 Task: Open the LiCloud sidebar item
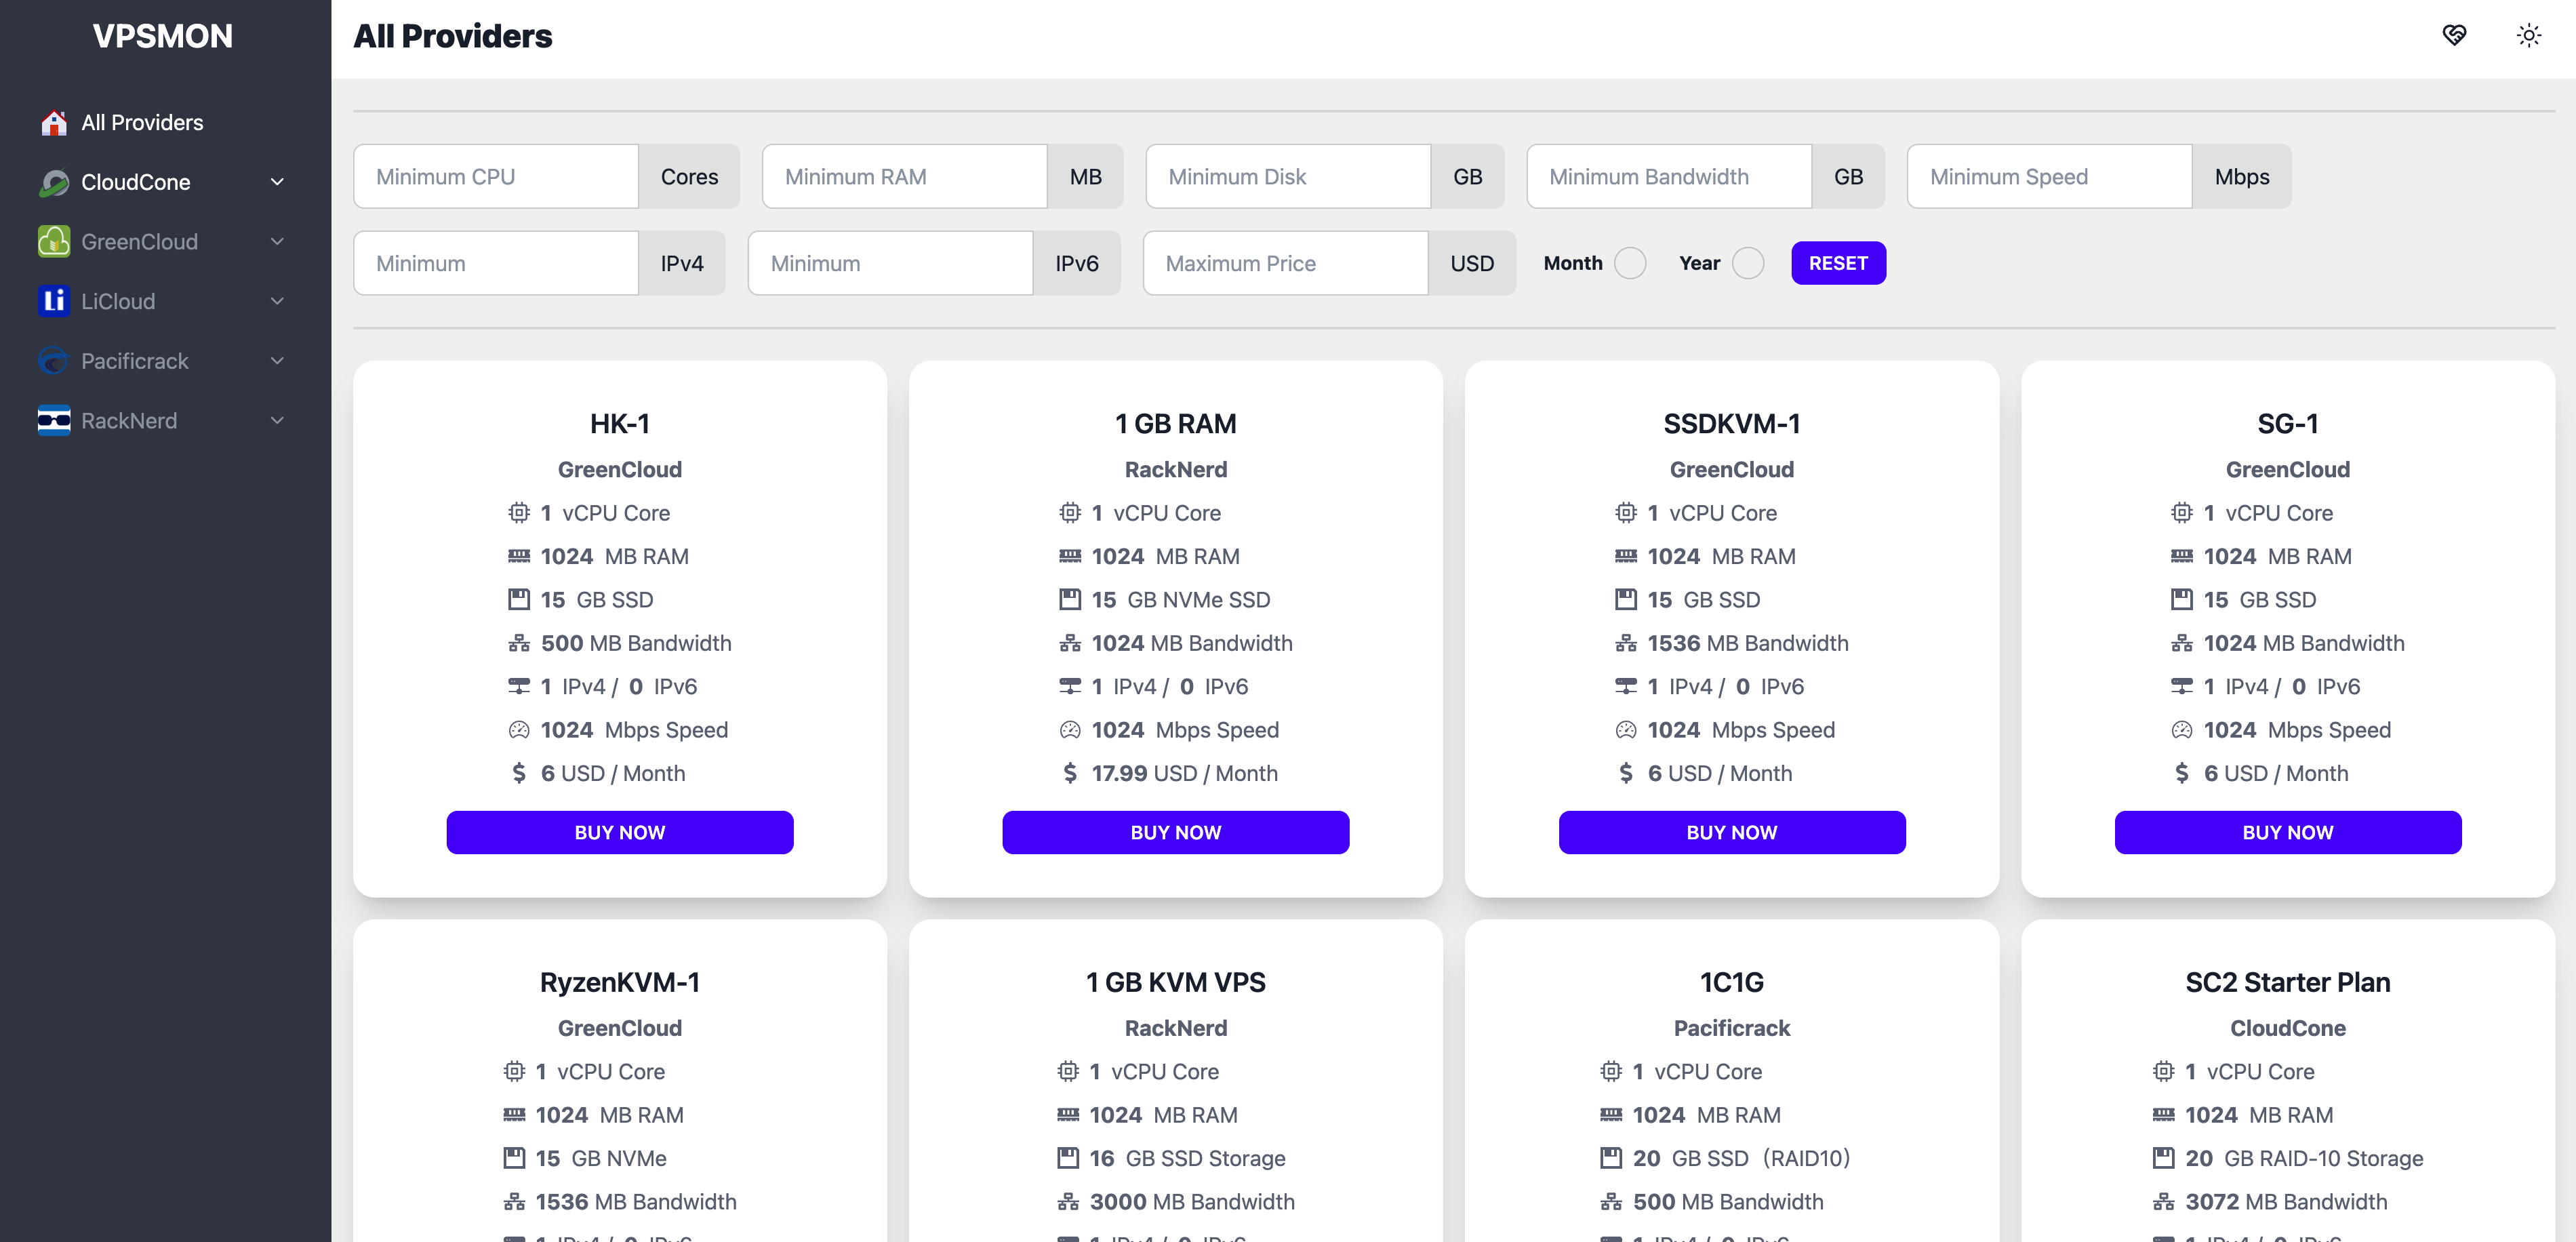coord(165,301)
